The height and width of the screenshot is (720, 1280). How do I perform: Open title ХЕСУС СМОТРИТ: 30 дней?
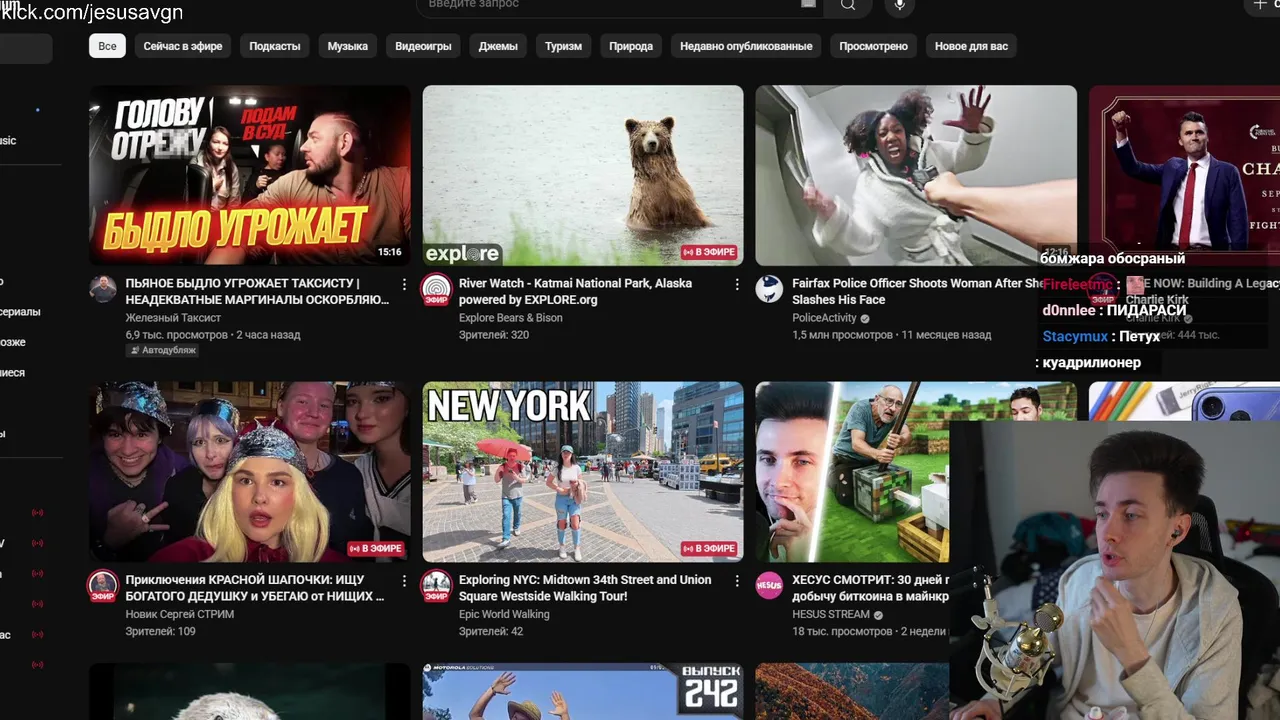coord(870,587)
